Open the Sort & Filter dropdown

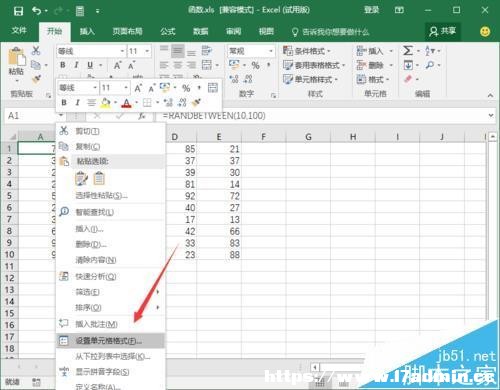click(433, 51)
